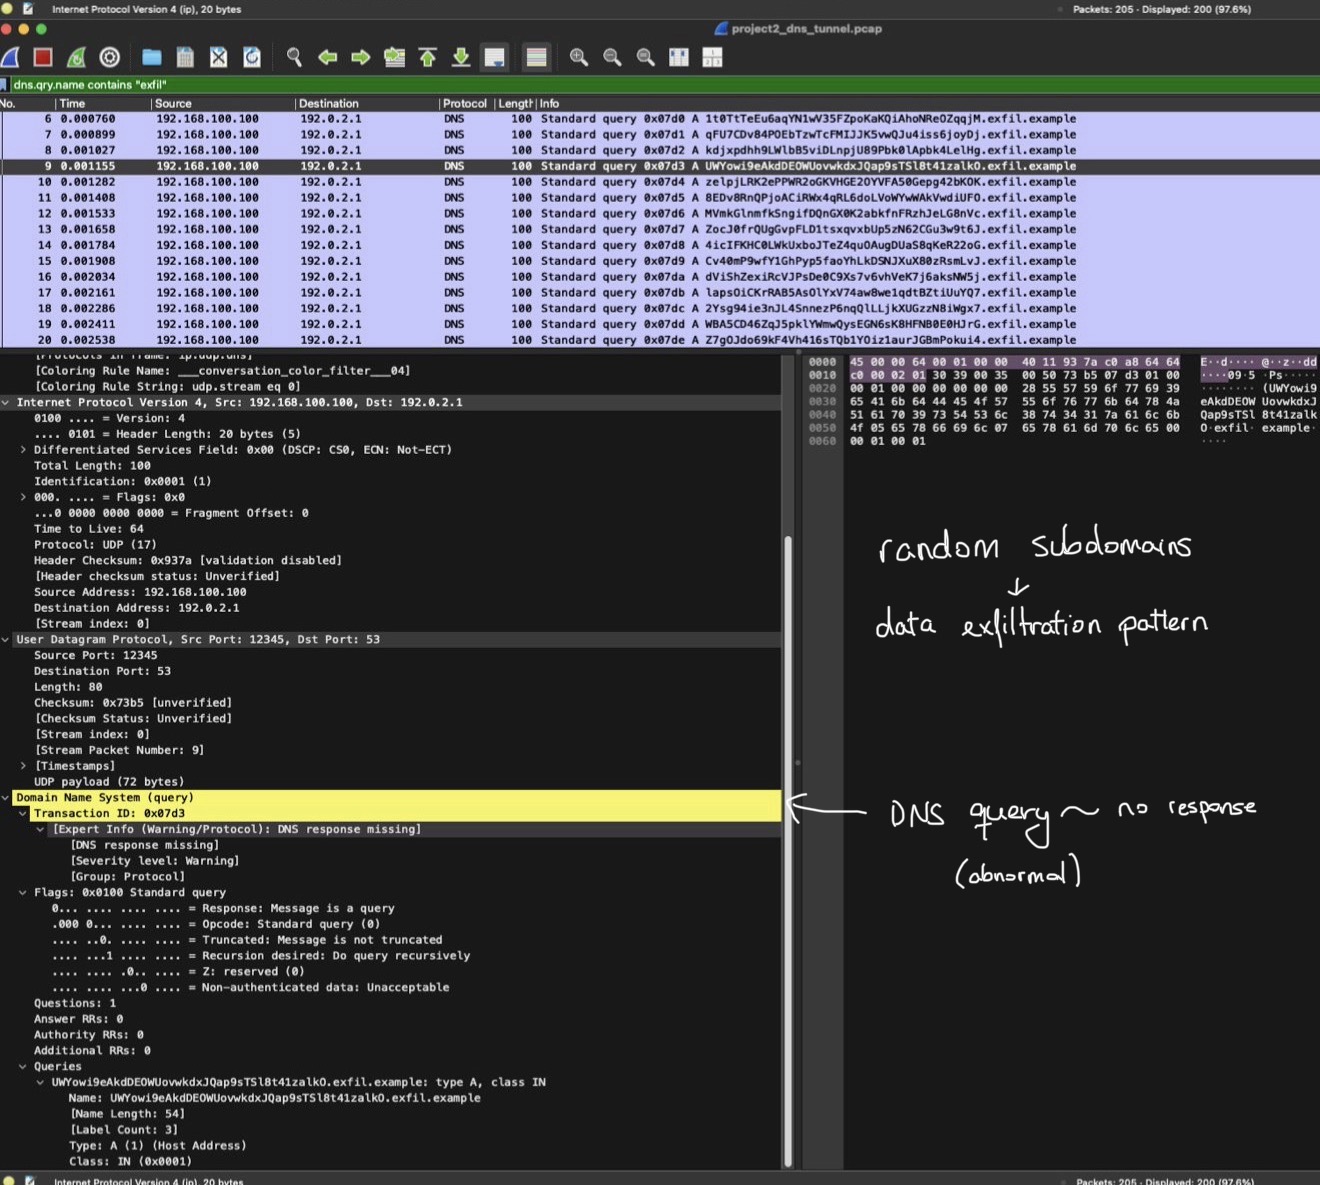Go to the first packet
Screen dimensions: 1320x1185
427,58
